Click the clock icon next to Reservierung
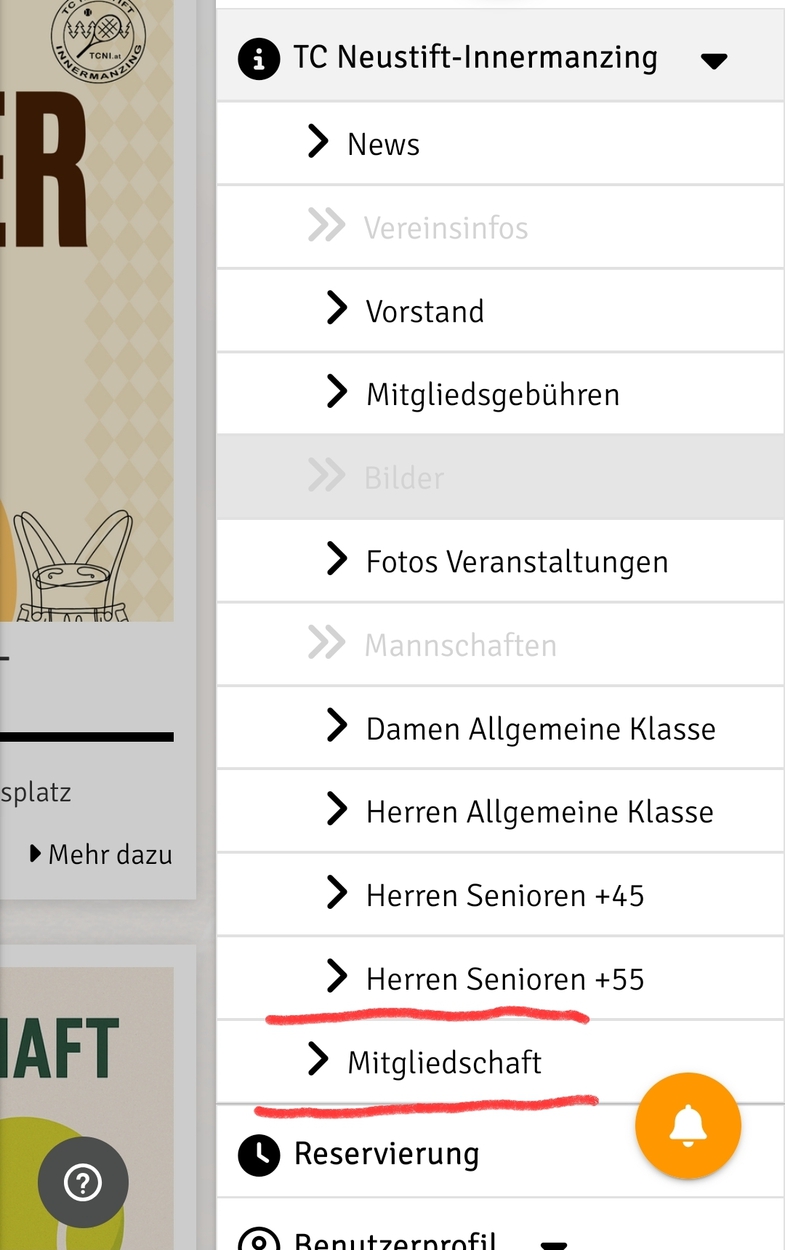785x1250 pixels. click(x=258, y=1155)
